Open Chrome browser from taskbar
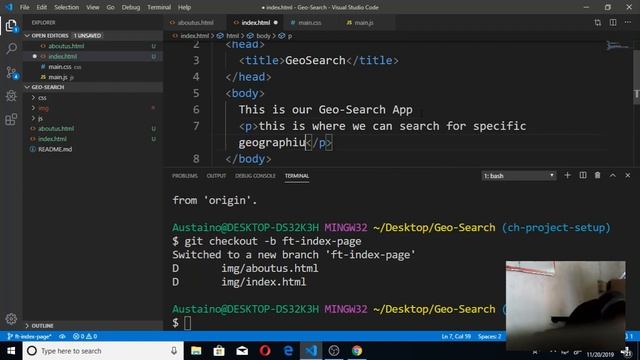The image size is (640, 360). pyautogui.click(x=357, y=351)
